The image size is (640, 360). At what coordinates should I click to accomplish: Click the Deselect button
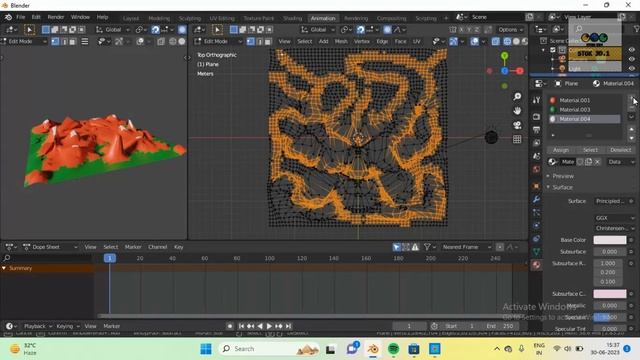(x=620, y=150)
